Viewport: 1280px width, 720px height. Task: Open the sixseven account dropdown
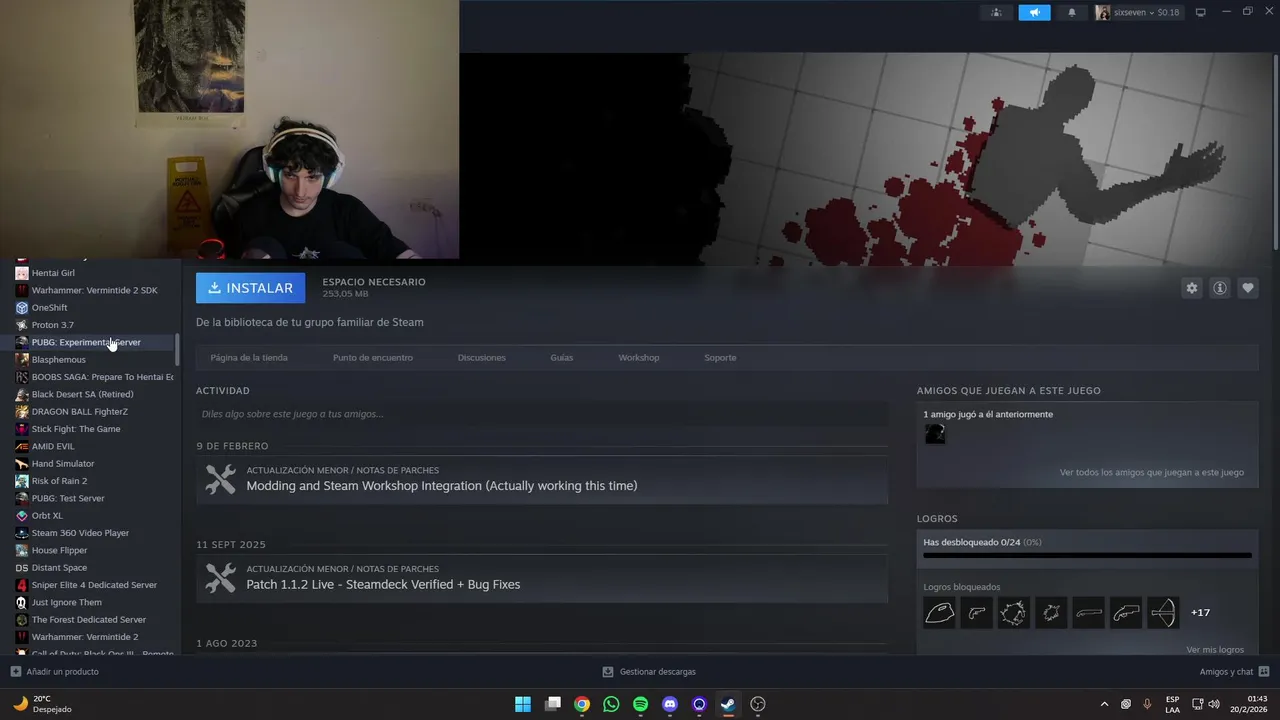coord(1138,13)
